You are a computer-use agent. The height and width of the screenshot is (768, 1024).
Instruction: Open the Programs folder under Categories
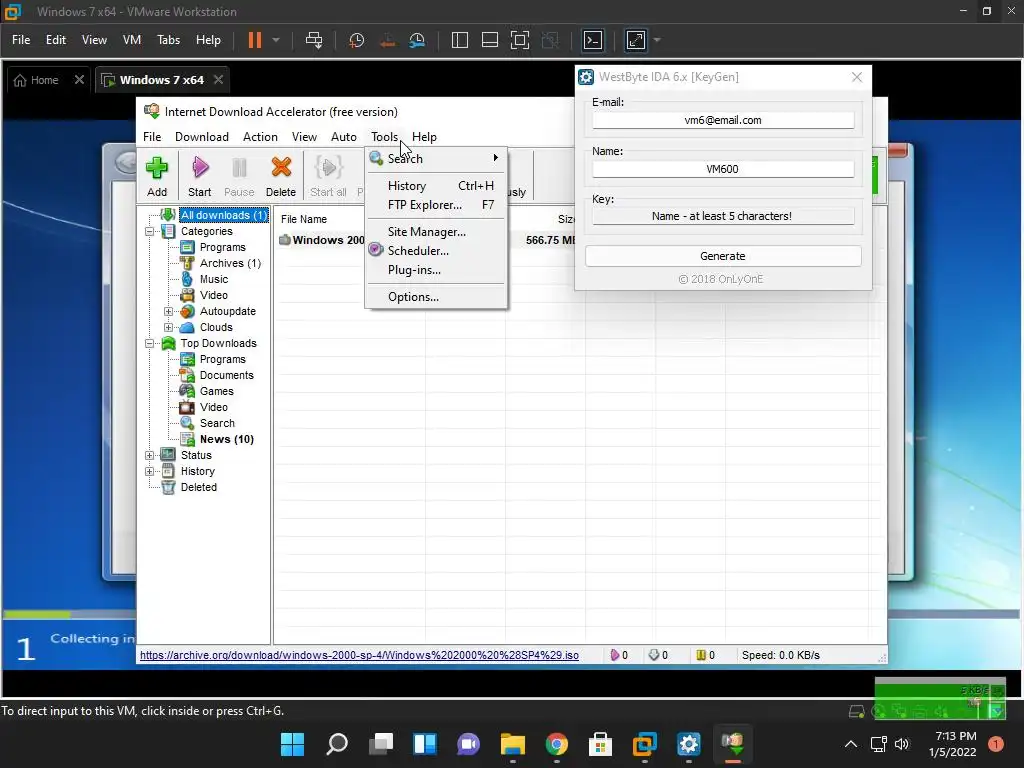[222, 247]
